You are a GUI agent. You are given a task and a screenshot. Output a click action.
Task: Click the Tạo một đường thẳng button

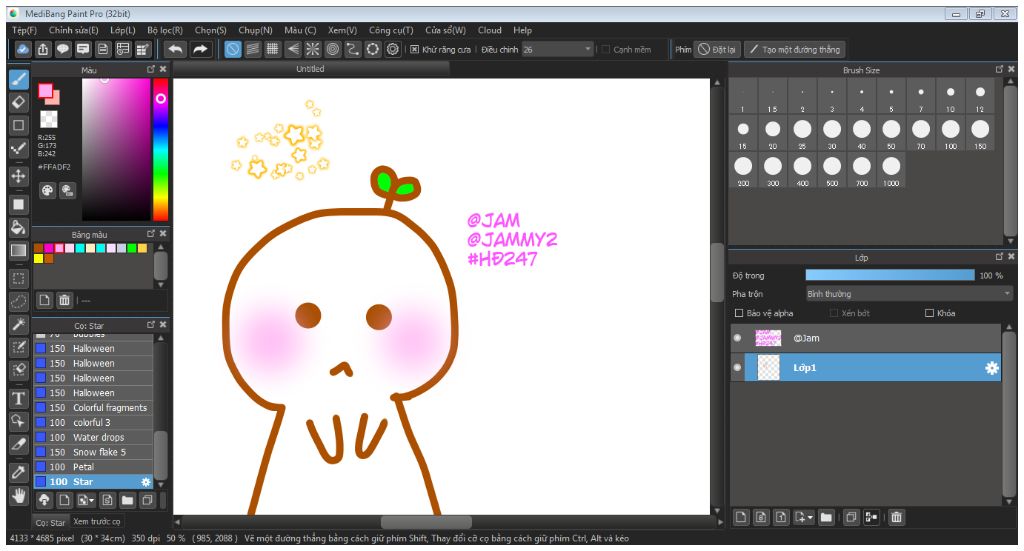coord(795,50)
